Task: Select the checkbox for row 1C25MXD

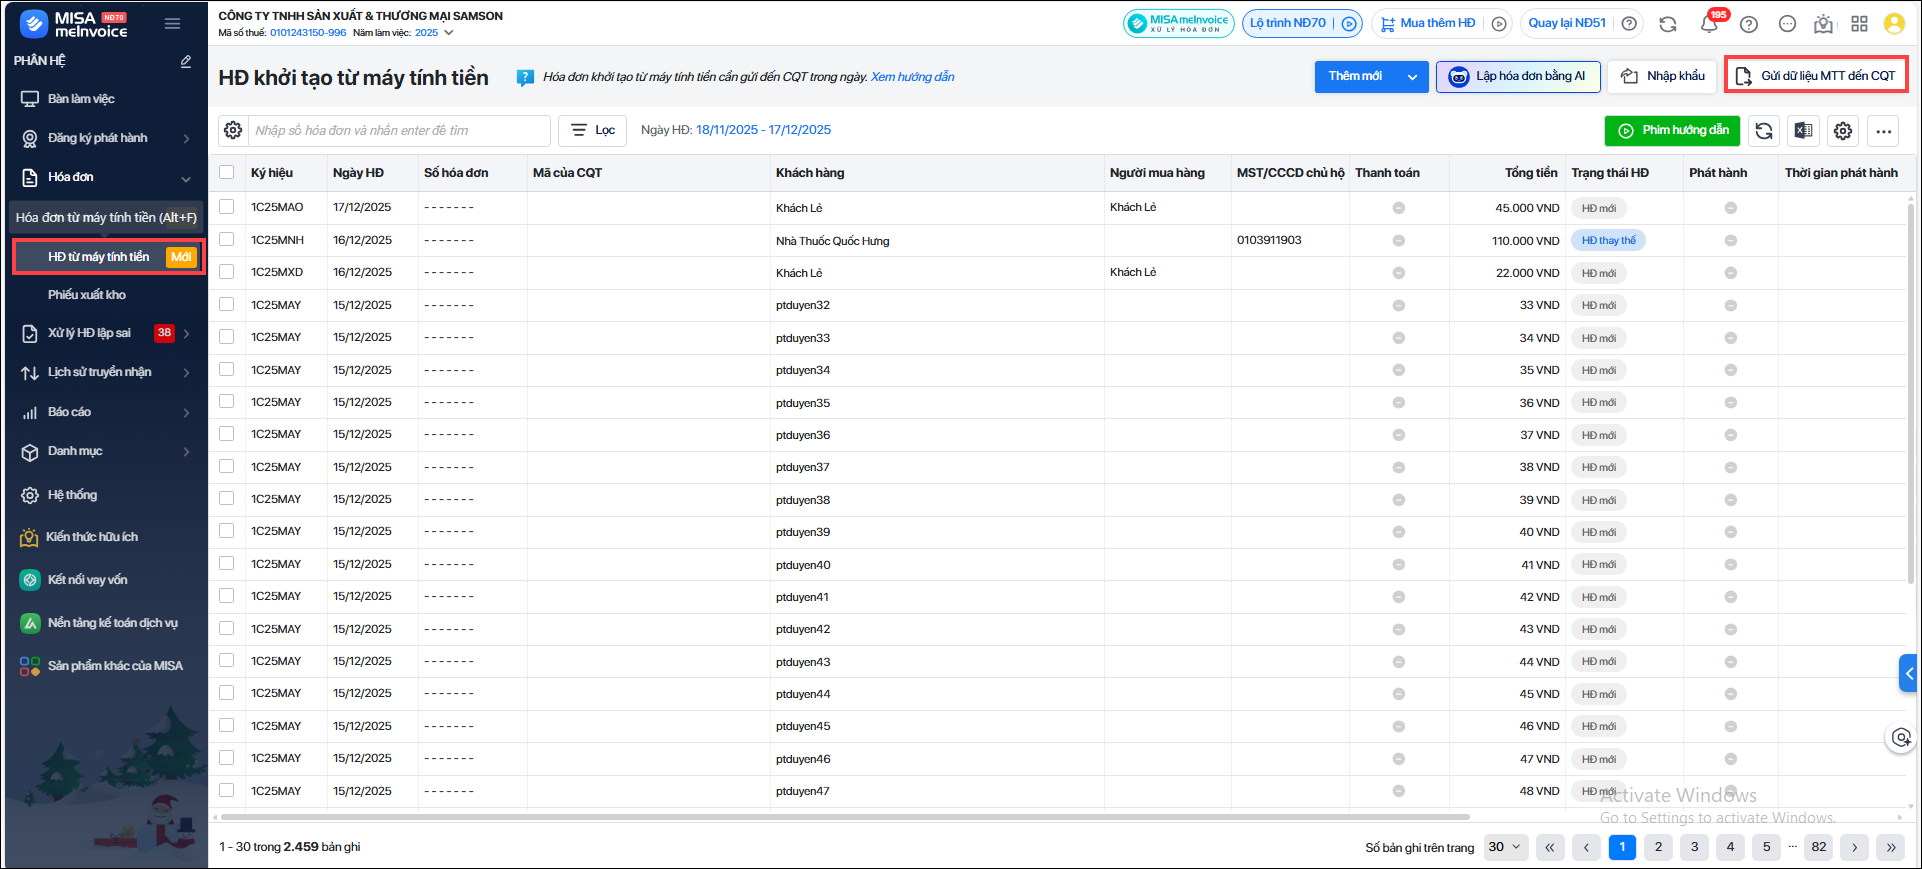Action: tap(227, 272)
